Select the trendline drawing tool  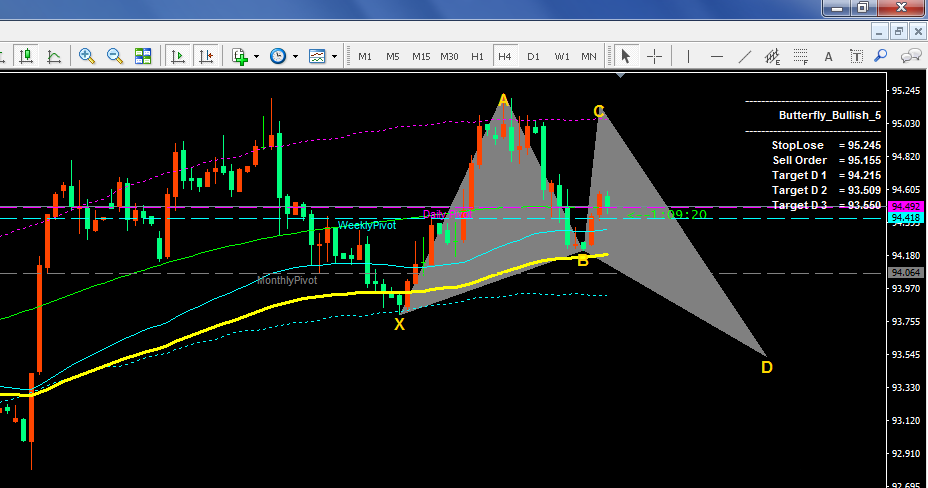(745, 56)
